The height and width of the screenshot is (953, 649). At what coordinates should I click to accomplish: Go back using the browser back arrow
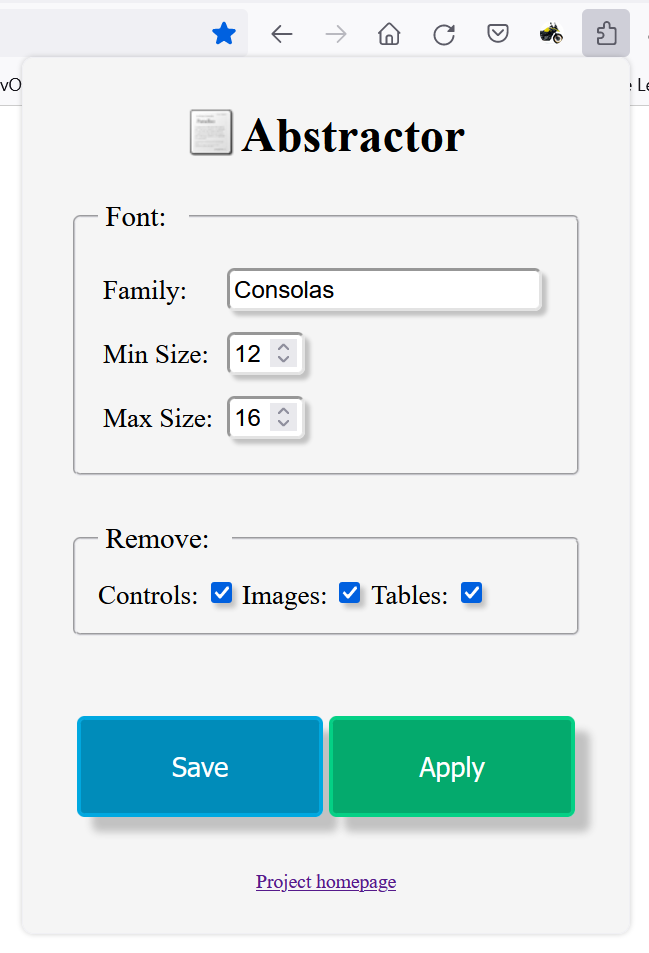click(282, 34)
